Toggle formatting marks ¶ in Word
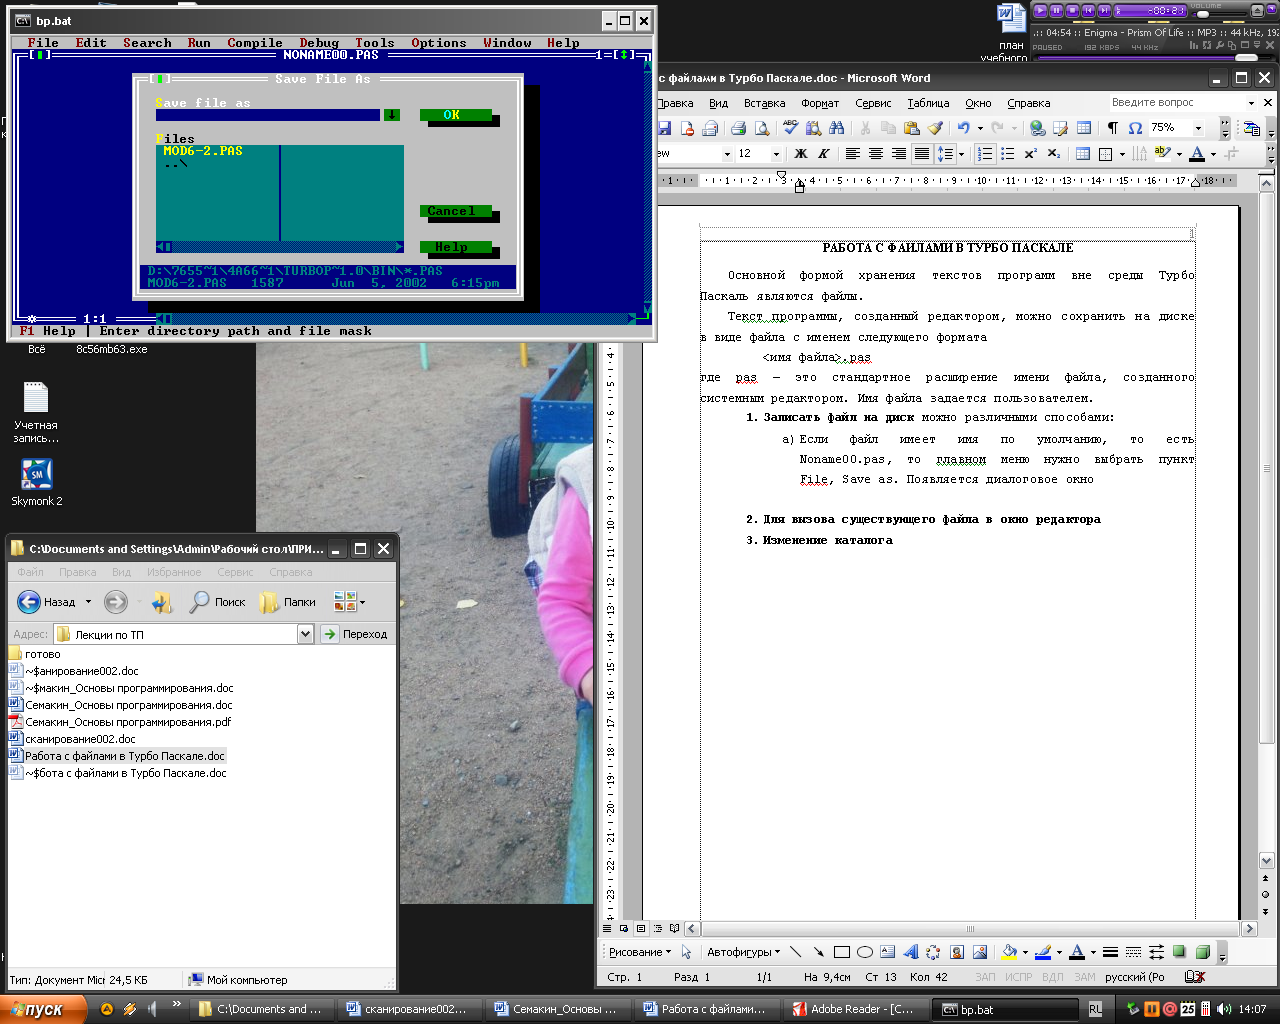 [x=1112, y=128]
